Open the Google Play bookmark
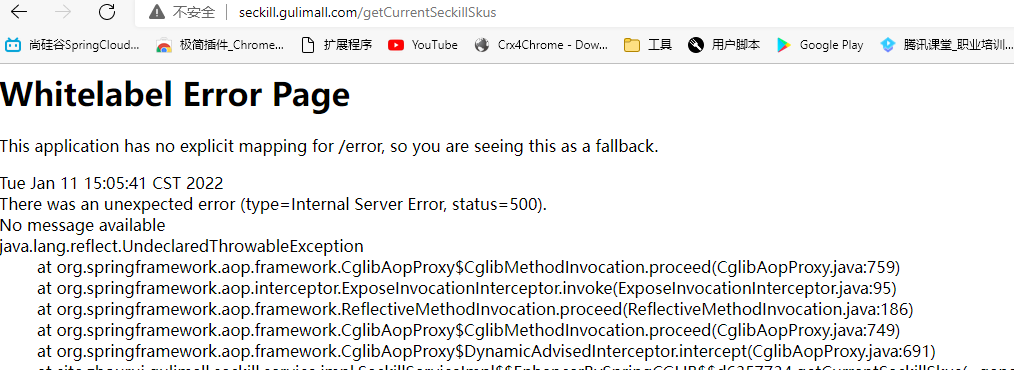 tap(820, 45)
